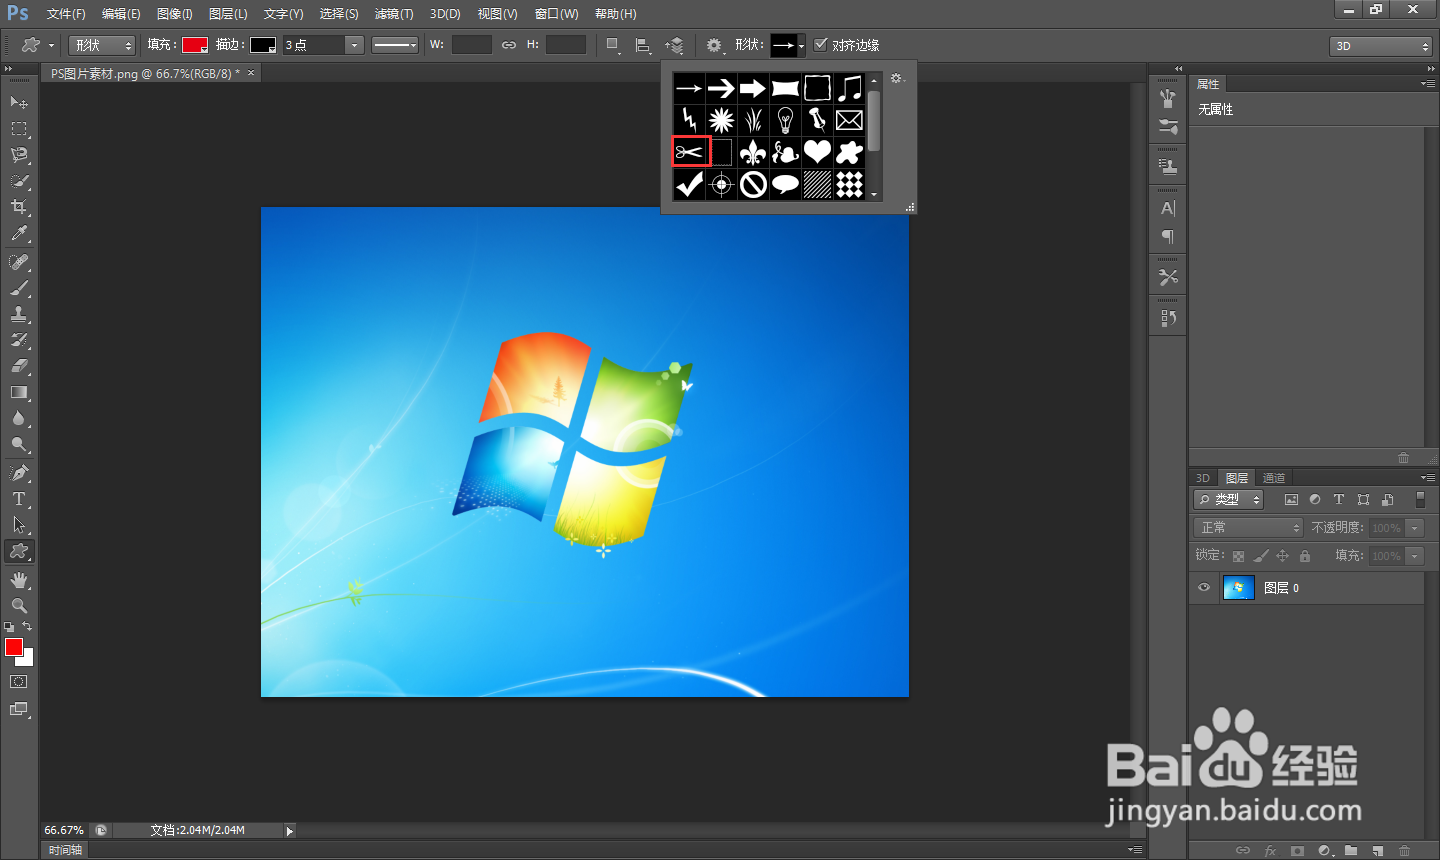Click the 描边 black stroke swatch
This screenshot has width=1440, height=860.
pyautogui.click(x=262, y=45)
